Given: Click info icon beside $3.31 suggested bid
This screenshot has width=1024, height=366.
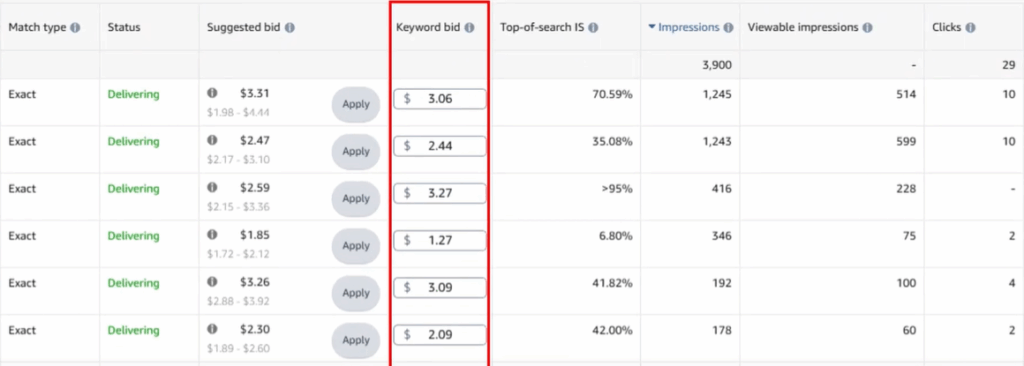Looking at the screenshot, I should [212, 93].
